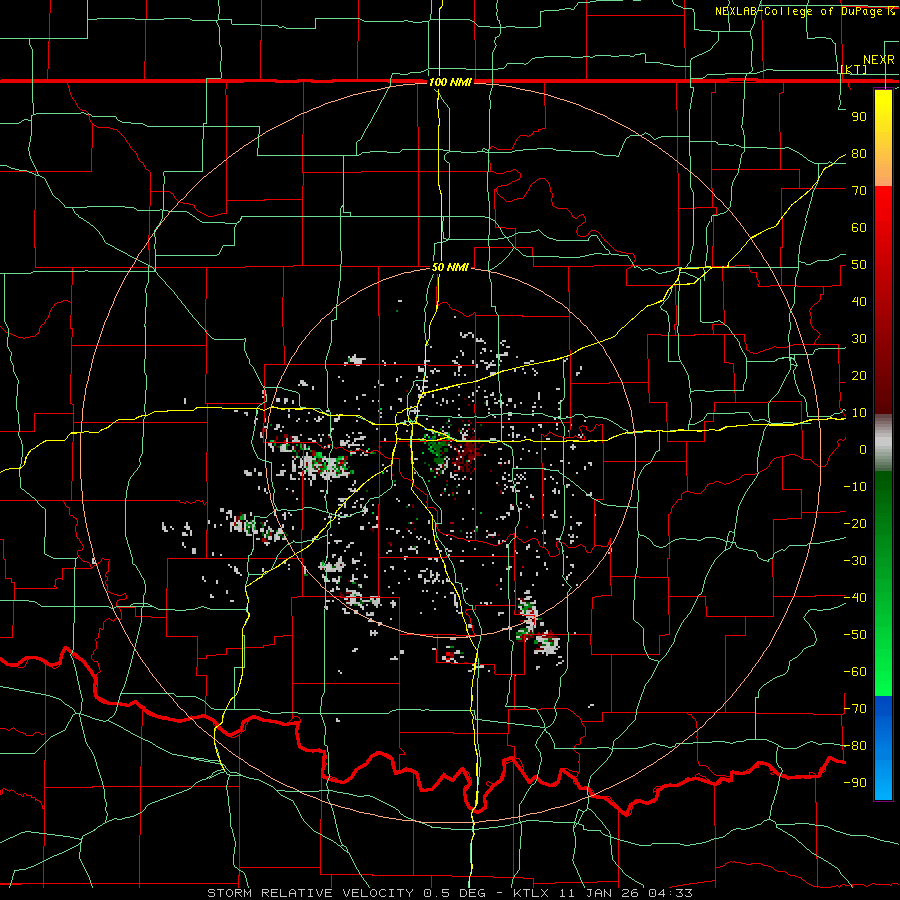
Task: Click the "30" velocity scale value
Action: (x=859, y=339)
